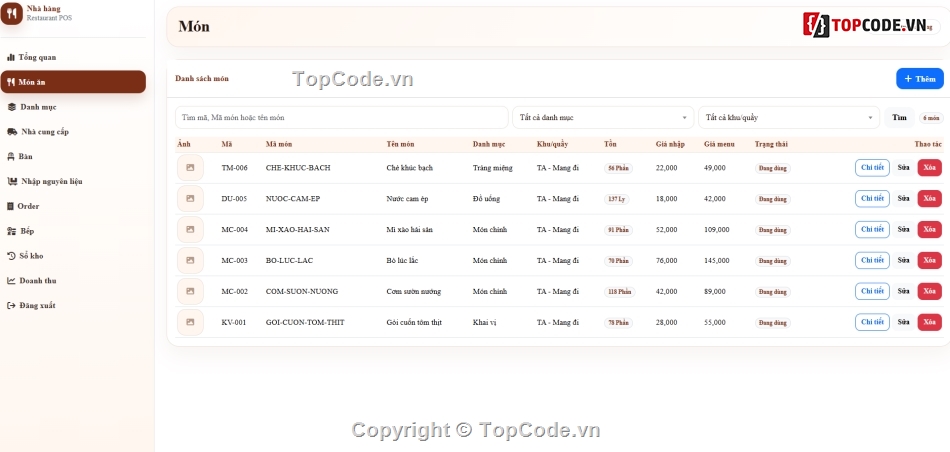
Task: Open Chi tiết for Nước cam ép
Action: 872,199
